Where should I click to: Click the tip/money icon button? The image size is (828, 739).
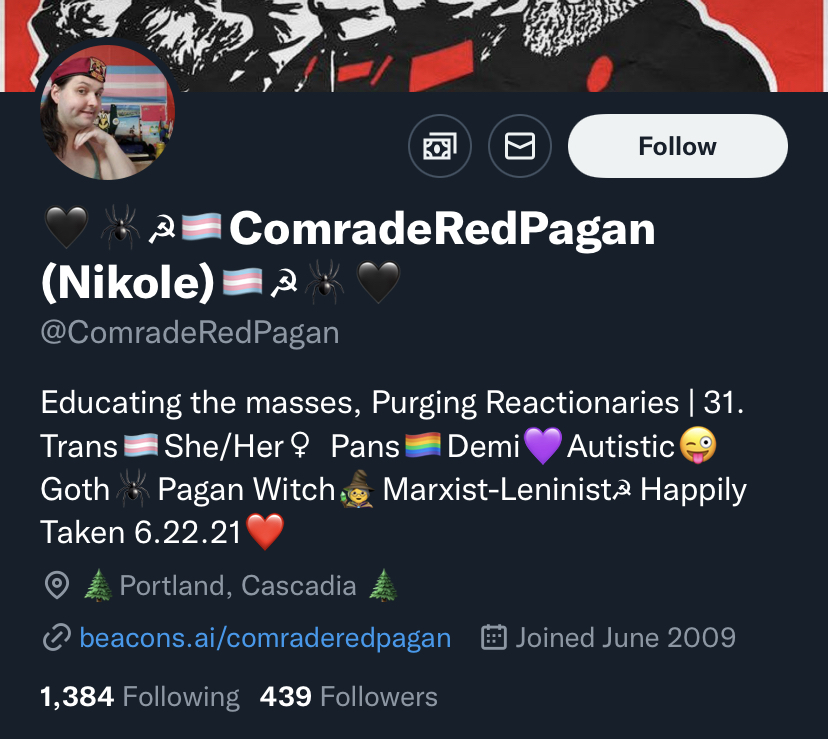coord(439,146)
